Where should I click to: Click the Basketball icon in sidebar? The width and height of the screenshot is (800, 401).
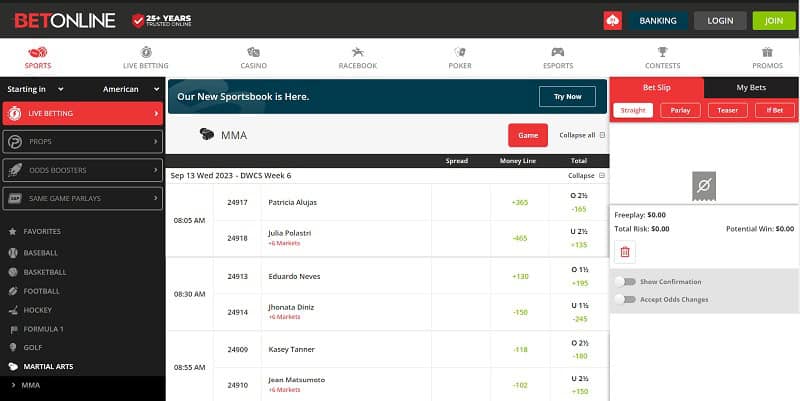(x=13, y=272)
